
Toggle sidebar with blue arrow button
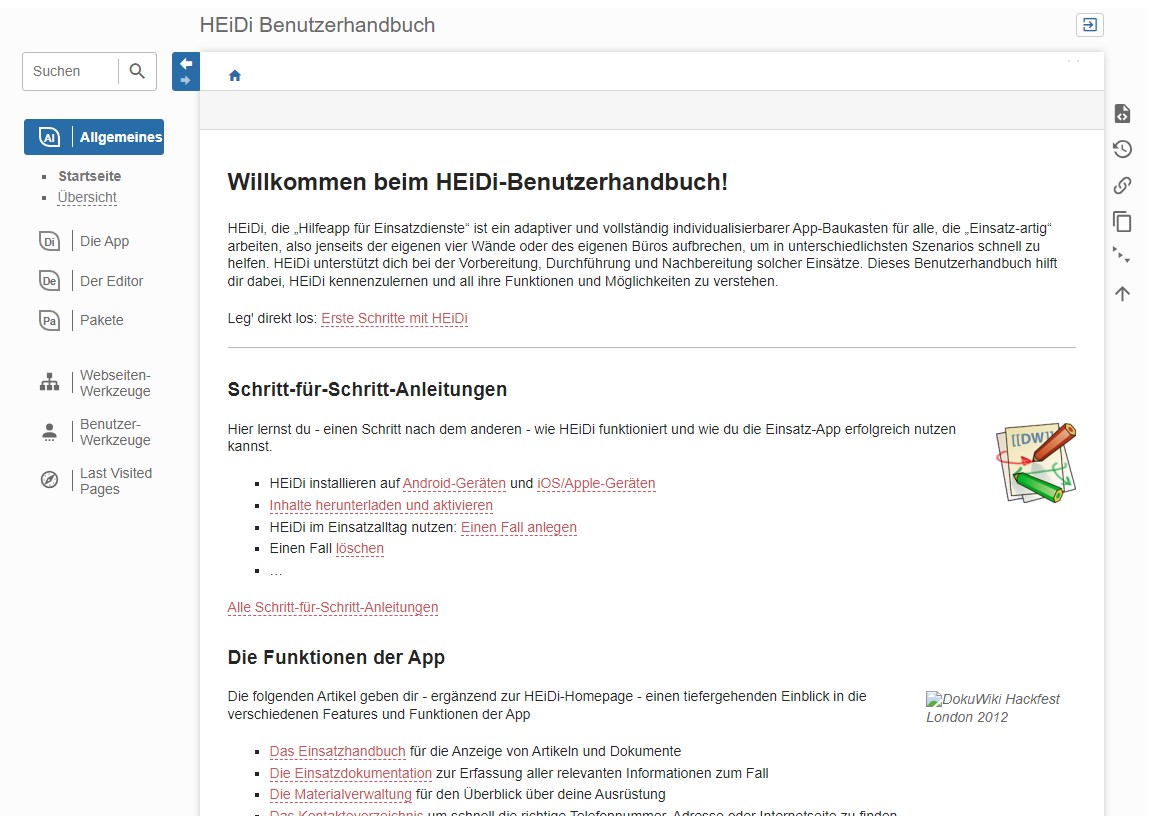186,71
